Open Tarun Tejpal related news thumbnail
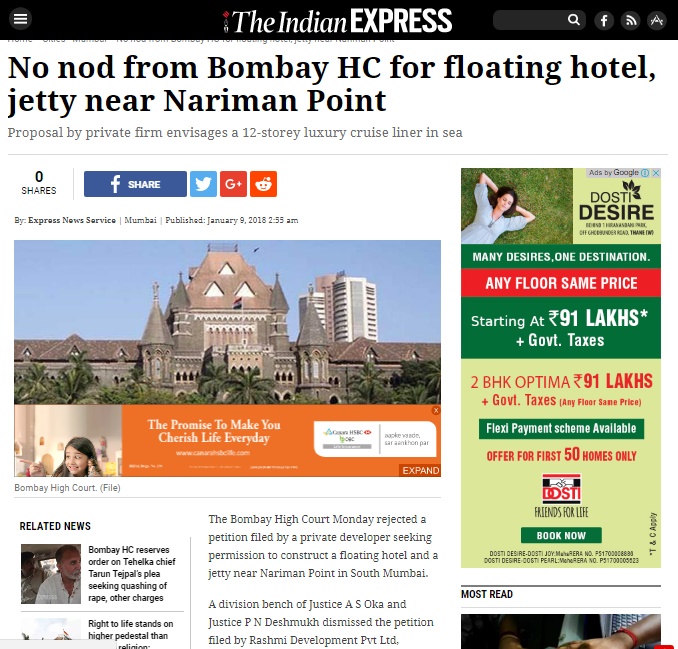 click(x=51, y=574)
